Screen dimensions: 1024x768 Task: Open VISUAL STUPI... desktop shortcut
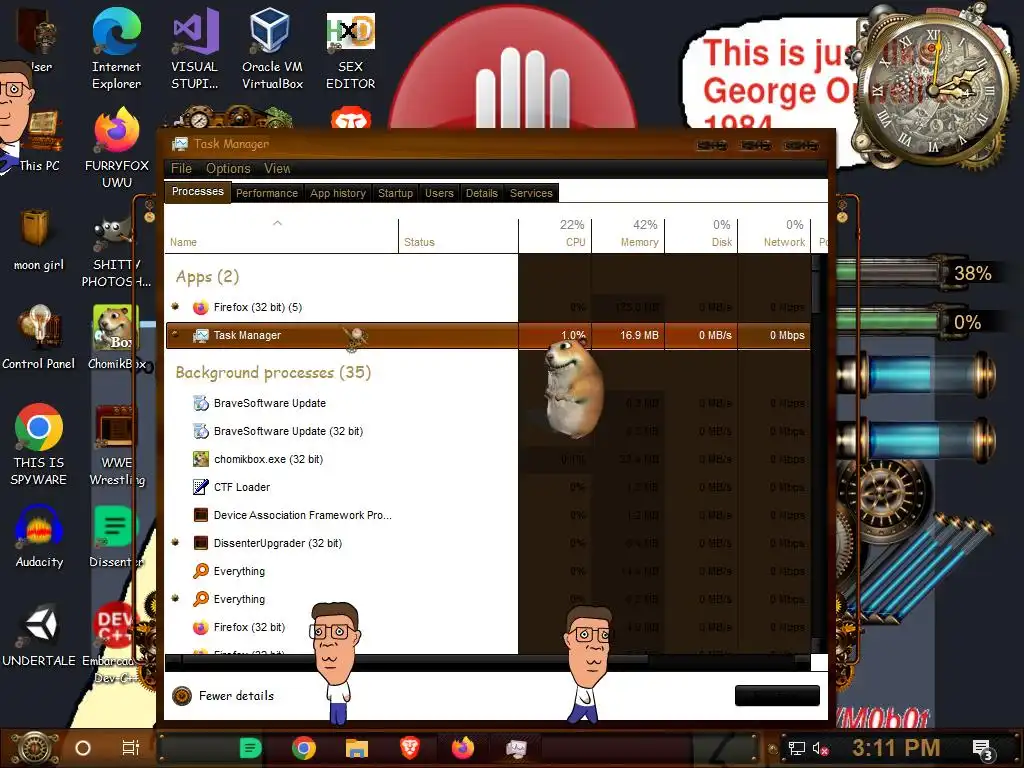[x=195, y=48]
